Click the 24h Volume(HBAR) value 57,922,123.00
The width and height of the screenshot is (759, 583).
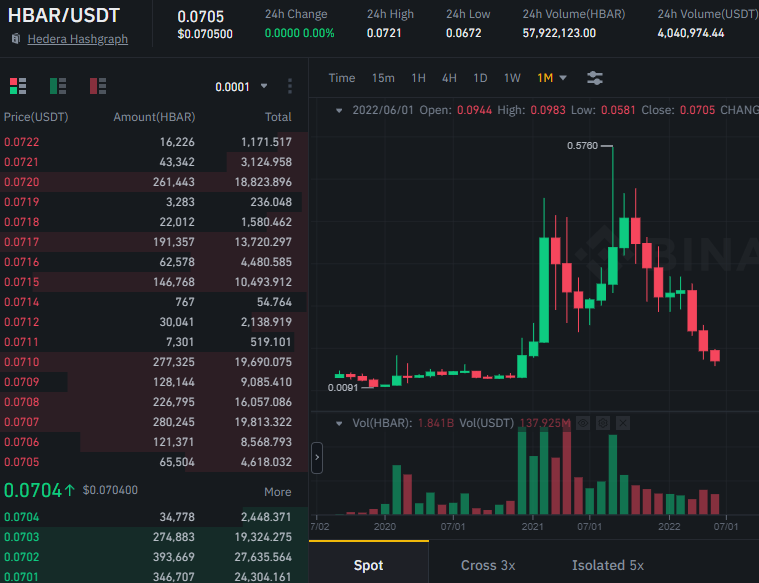559,33
